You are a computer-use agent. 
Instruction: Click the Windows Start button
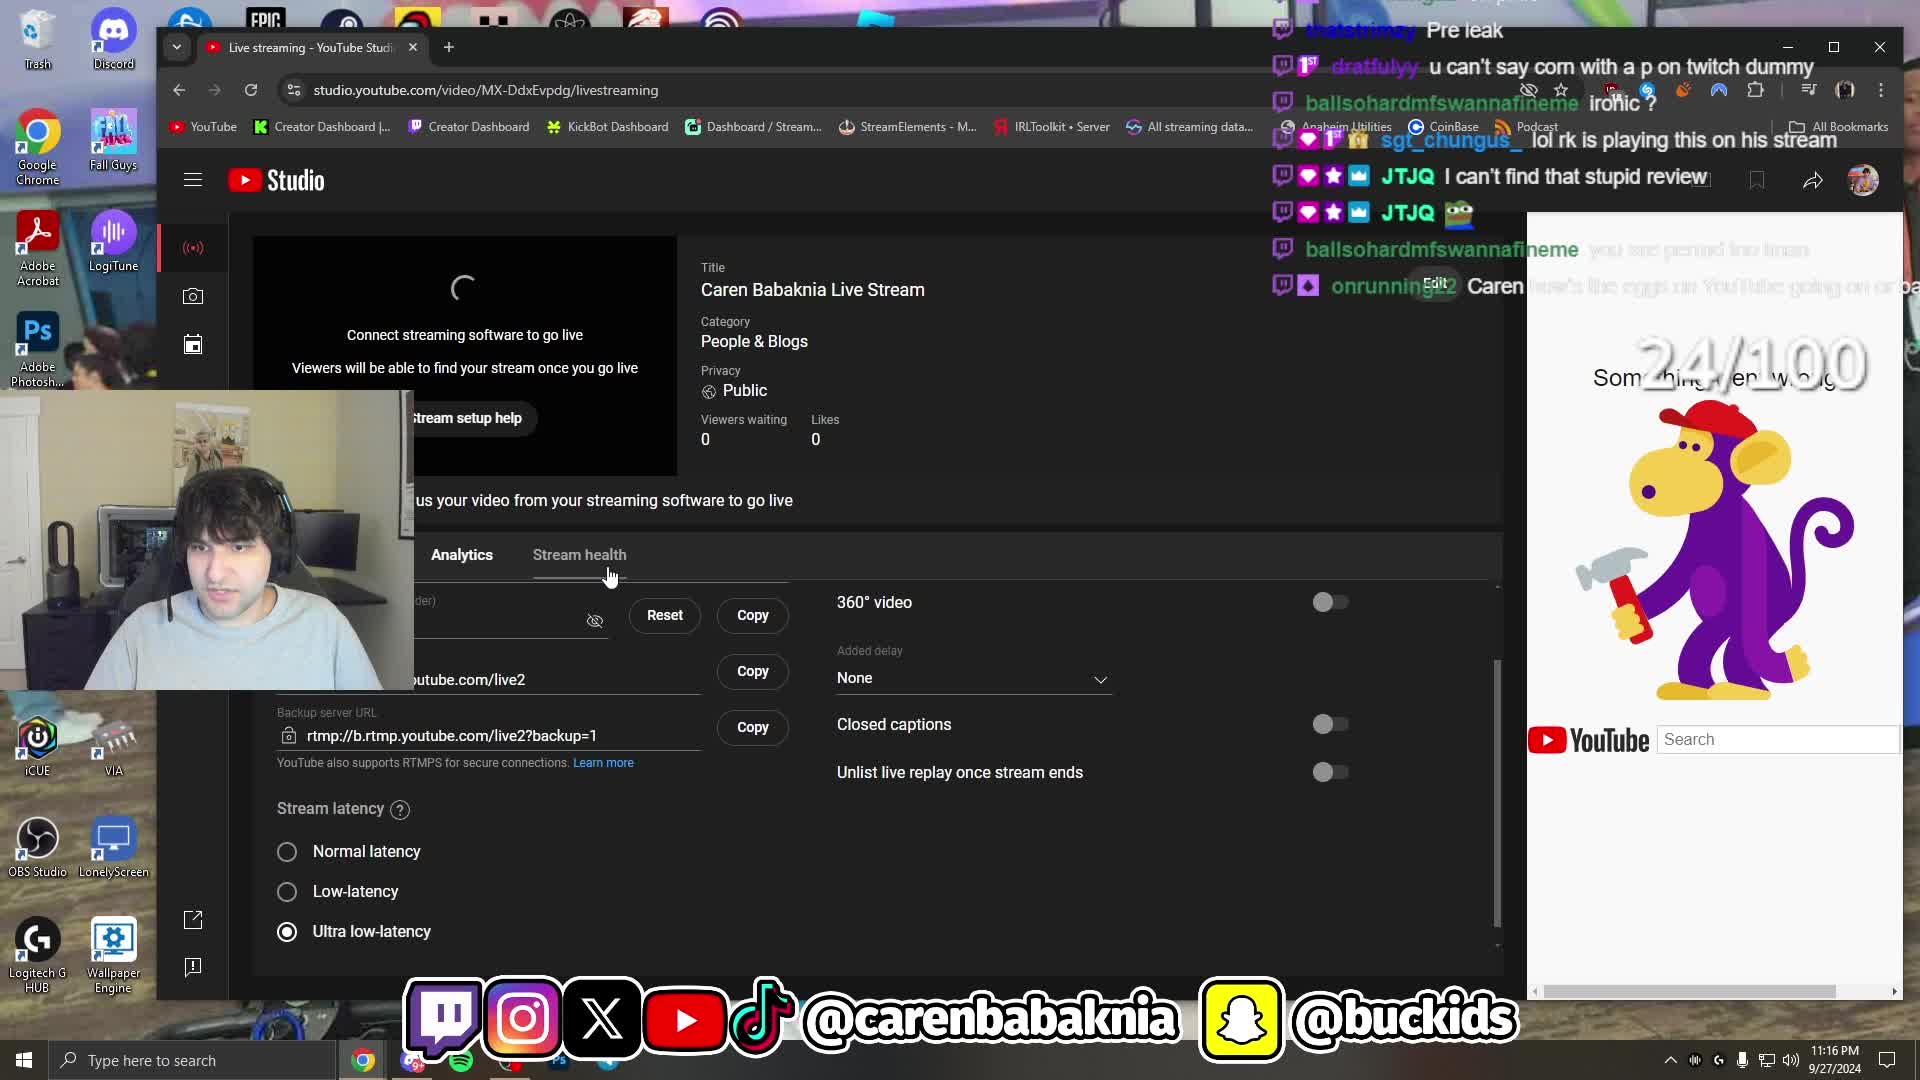24,1060
